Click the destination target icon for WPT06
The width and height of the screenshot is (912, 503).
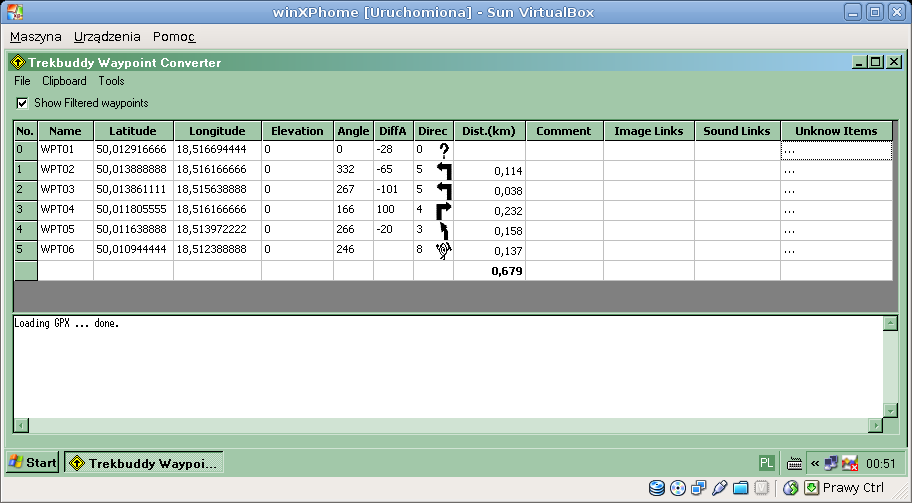[x=444, y=251]
